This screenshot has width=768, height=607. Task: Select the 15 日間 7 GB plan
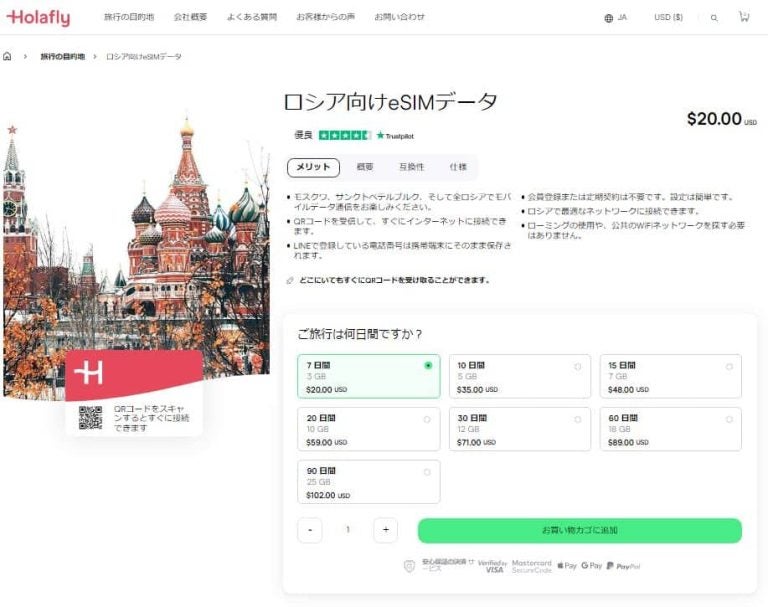pyautogui.click(x=671, y=376)
